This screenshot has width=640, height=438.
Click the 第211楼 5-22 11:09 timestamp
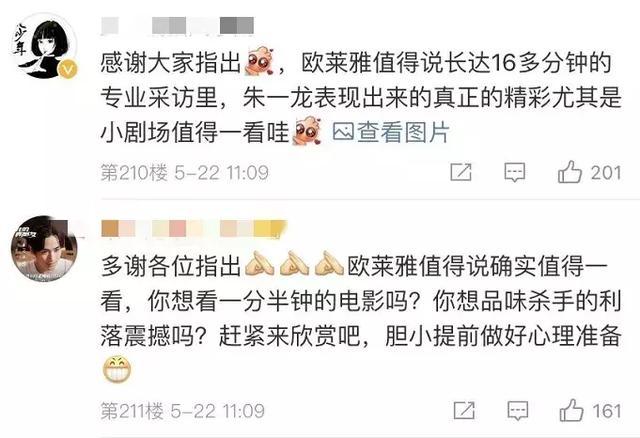click(182, 411)
